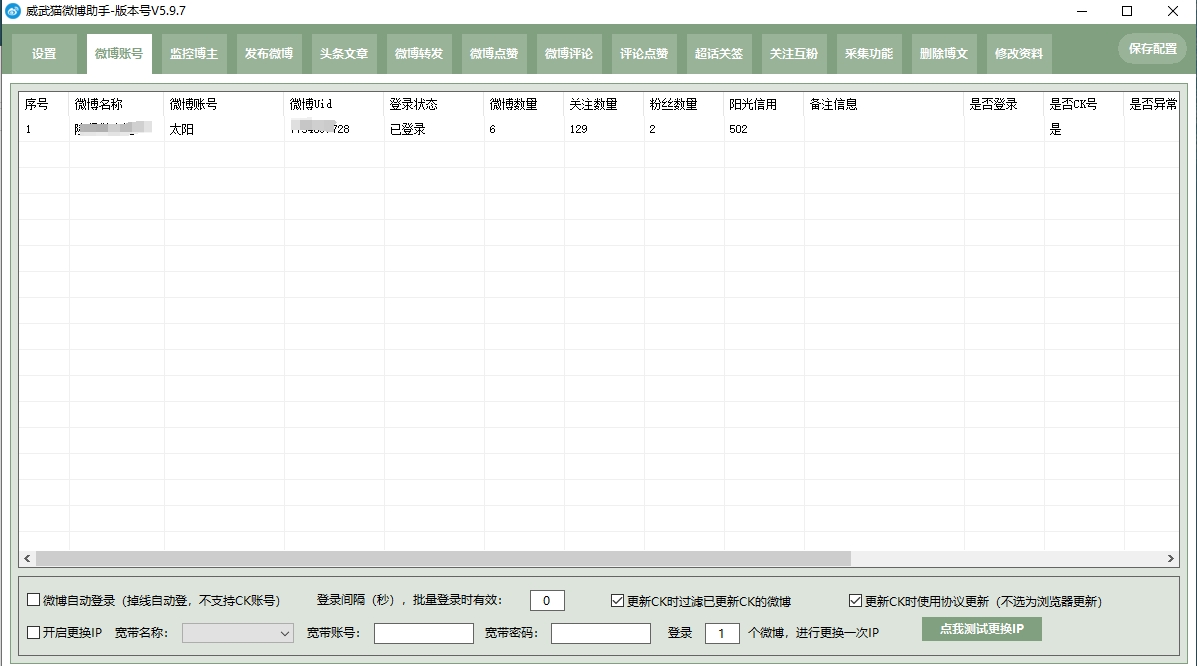Screen dimensions: 1197x666
Task: Select the 微博评论 comments function
Action: pyautogui.click(x=568, y=54)
